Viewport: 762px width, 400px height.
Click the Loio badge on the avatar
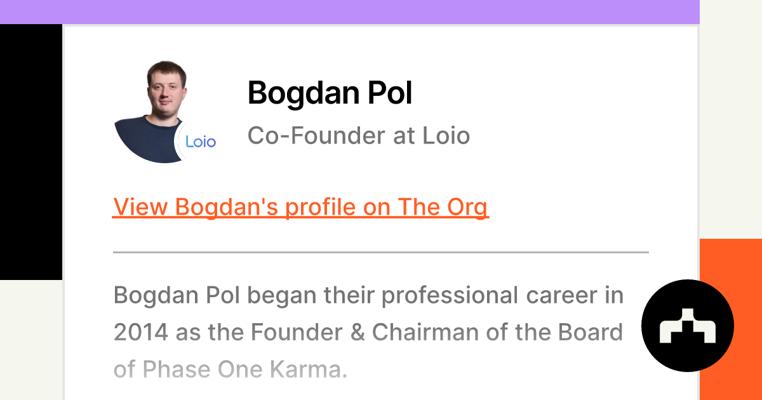pos(200,141)
